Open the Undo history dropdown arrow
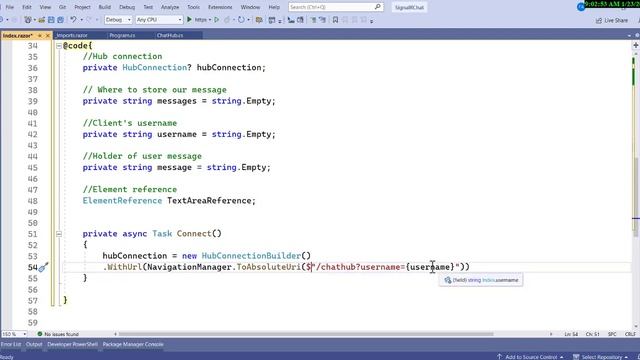Viewport: 640px width, 360px height. click(81, 20)
